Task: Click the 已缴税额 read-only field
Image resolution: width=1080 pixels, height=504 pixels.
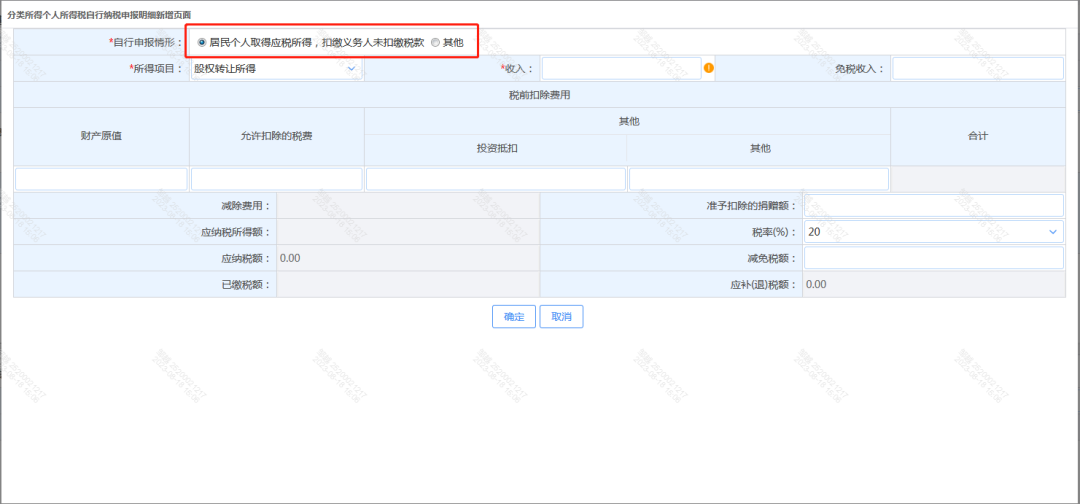Action: click(x=407, y=284)
